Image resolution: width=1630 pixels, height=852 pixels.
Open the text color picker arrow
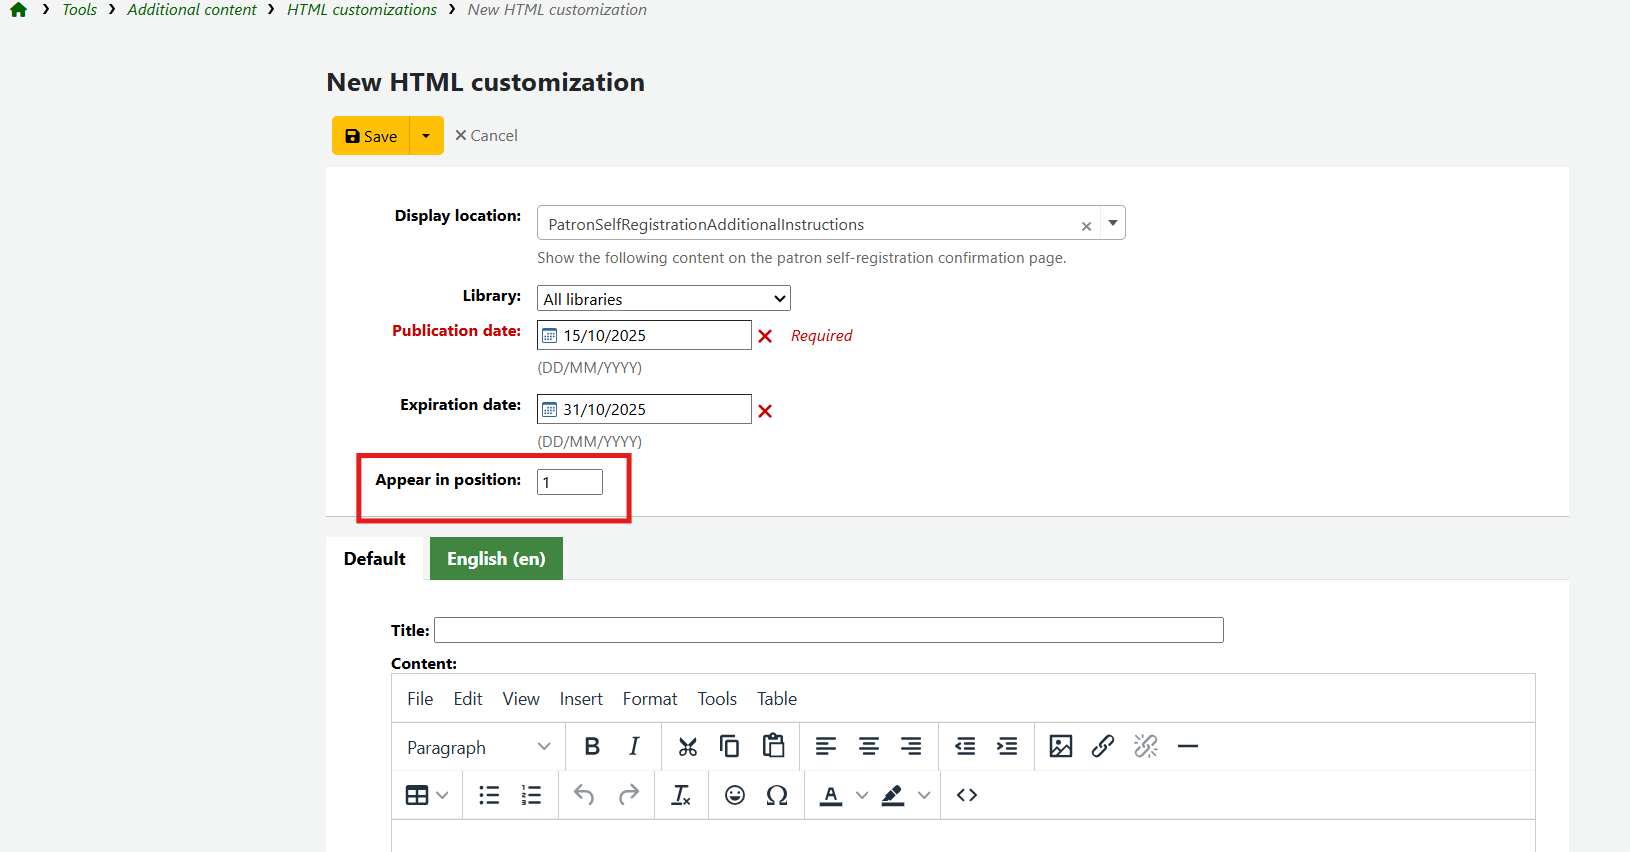(x=862, y=795)
